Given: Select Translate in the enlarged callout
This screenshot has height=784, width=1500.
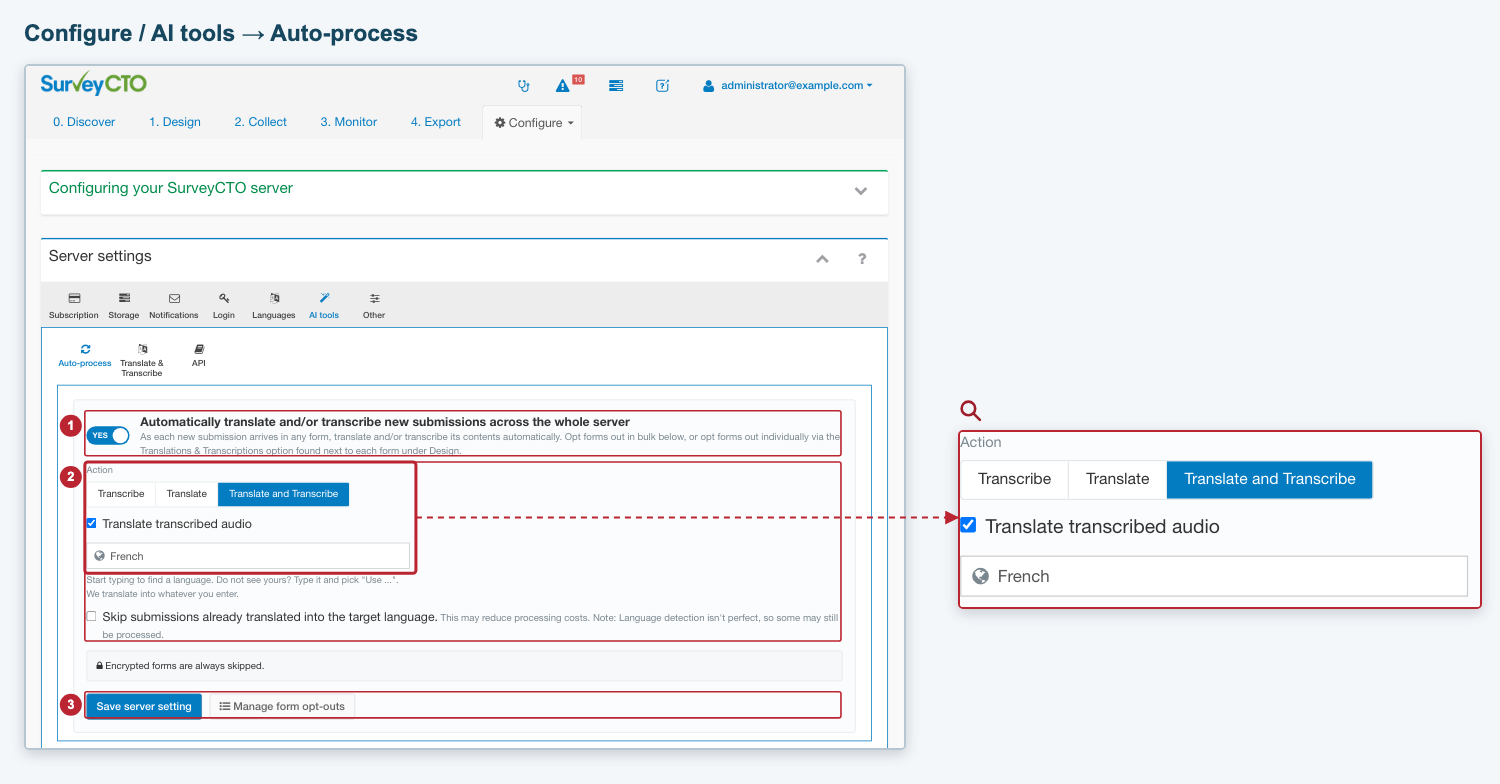Looking at the screenshot, I should pyautogui.click(x=1118, y=479).
